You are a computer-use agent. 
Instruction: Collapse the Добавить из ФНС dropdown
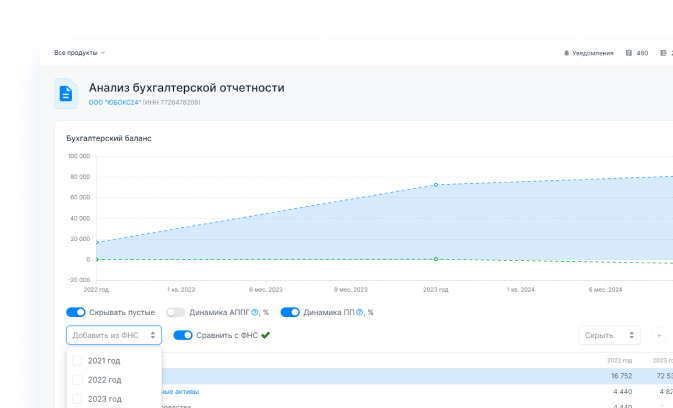(x=113, y=336)
